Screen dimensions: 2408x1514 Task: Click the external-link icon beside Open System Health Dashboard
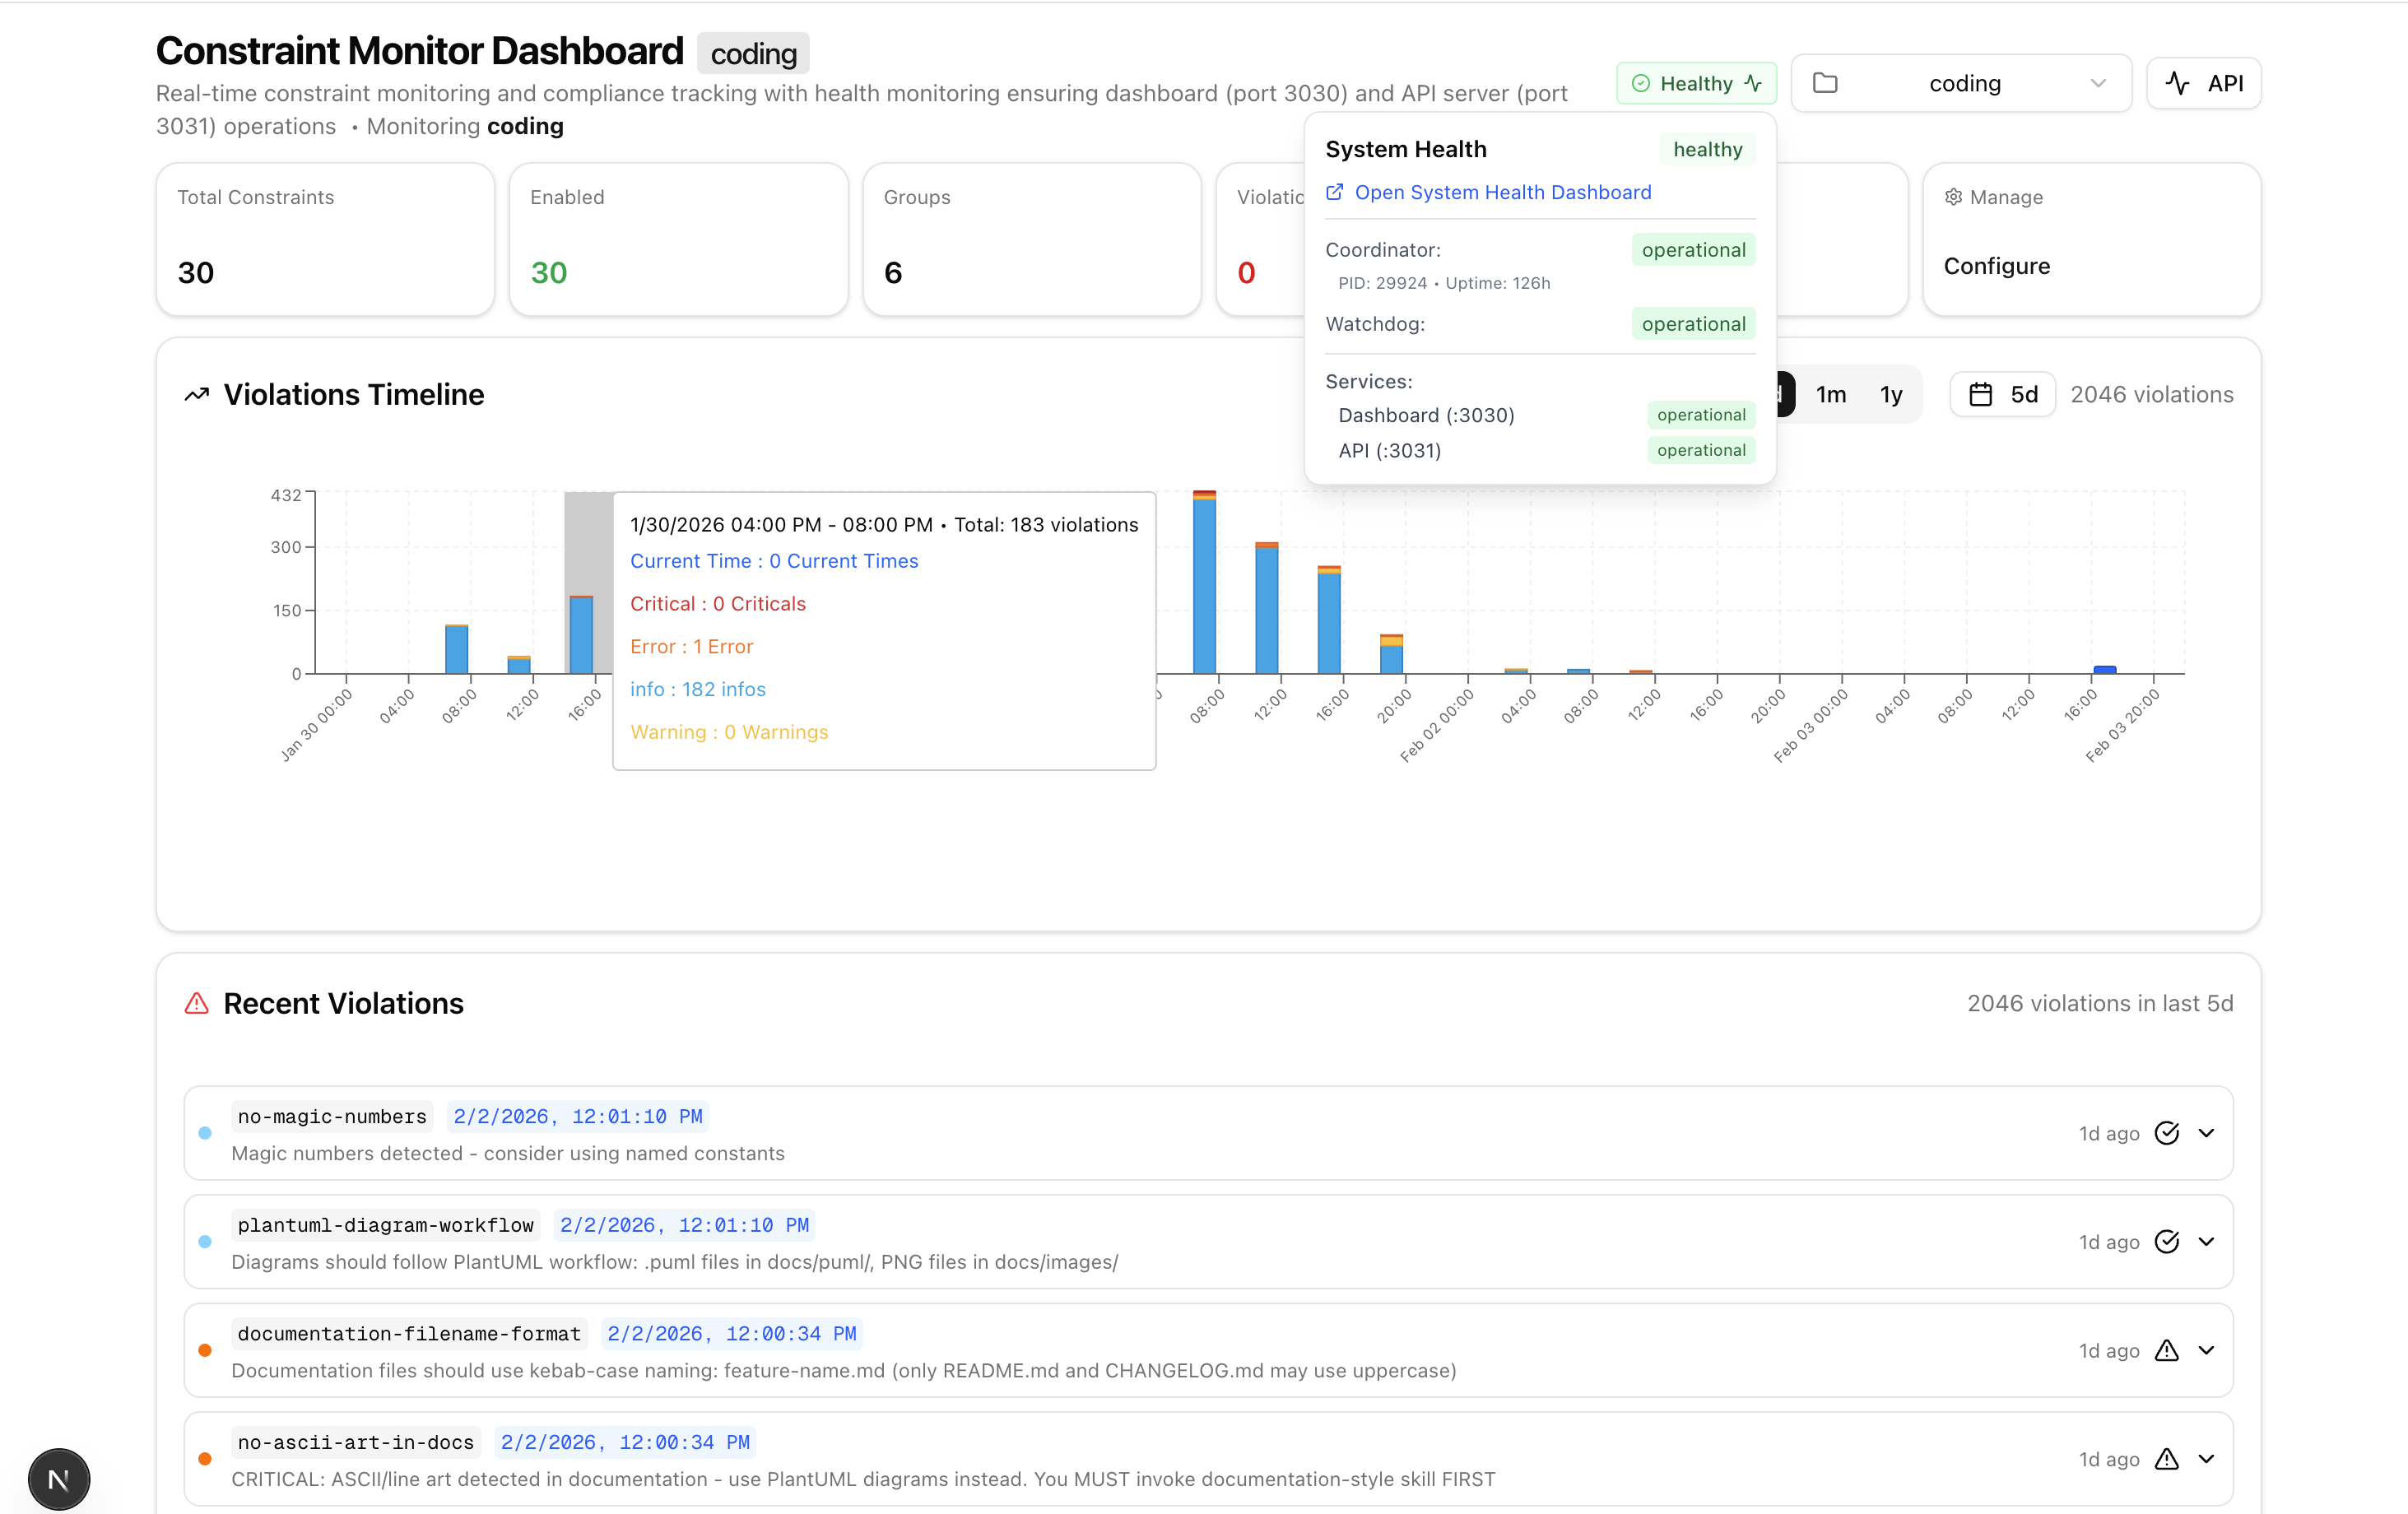[x=1334, y=192]
